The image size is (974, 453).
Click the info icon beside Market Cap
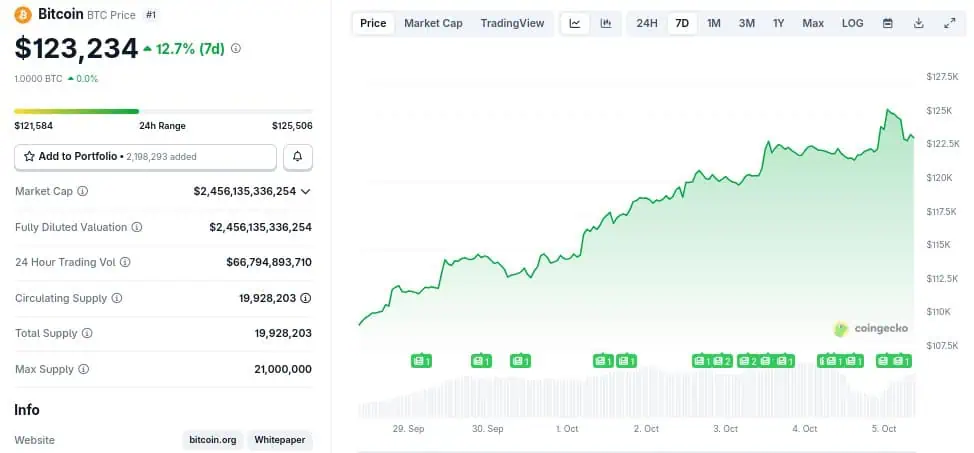point(83,191)
